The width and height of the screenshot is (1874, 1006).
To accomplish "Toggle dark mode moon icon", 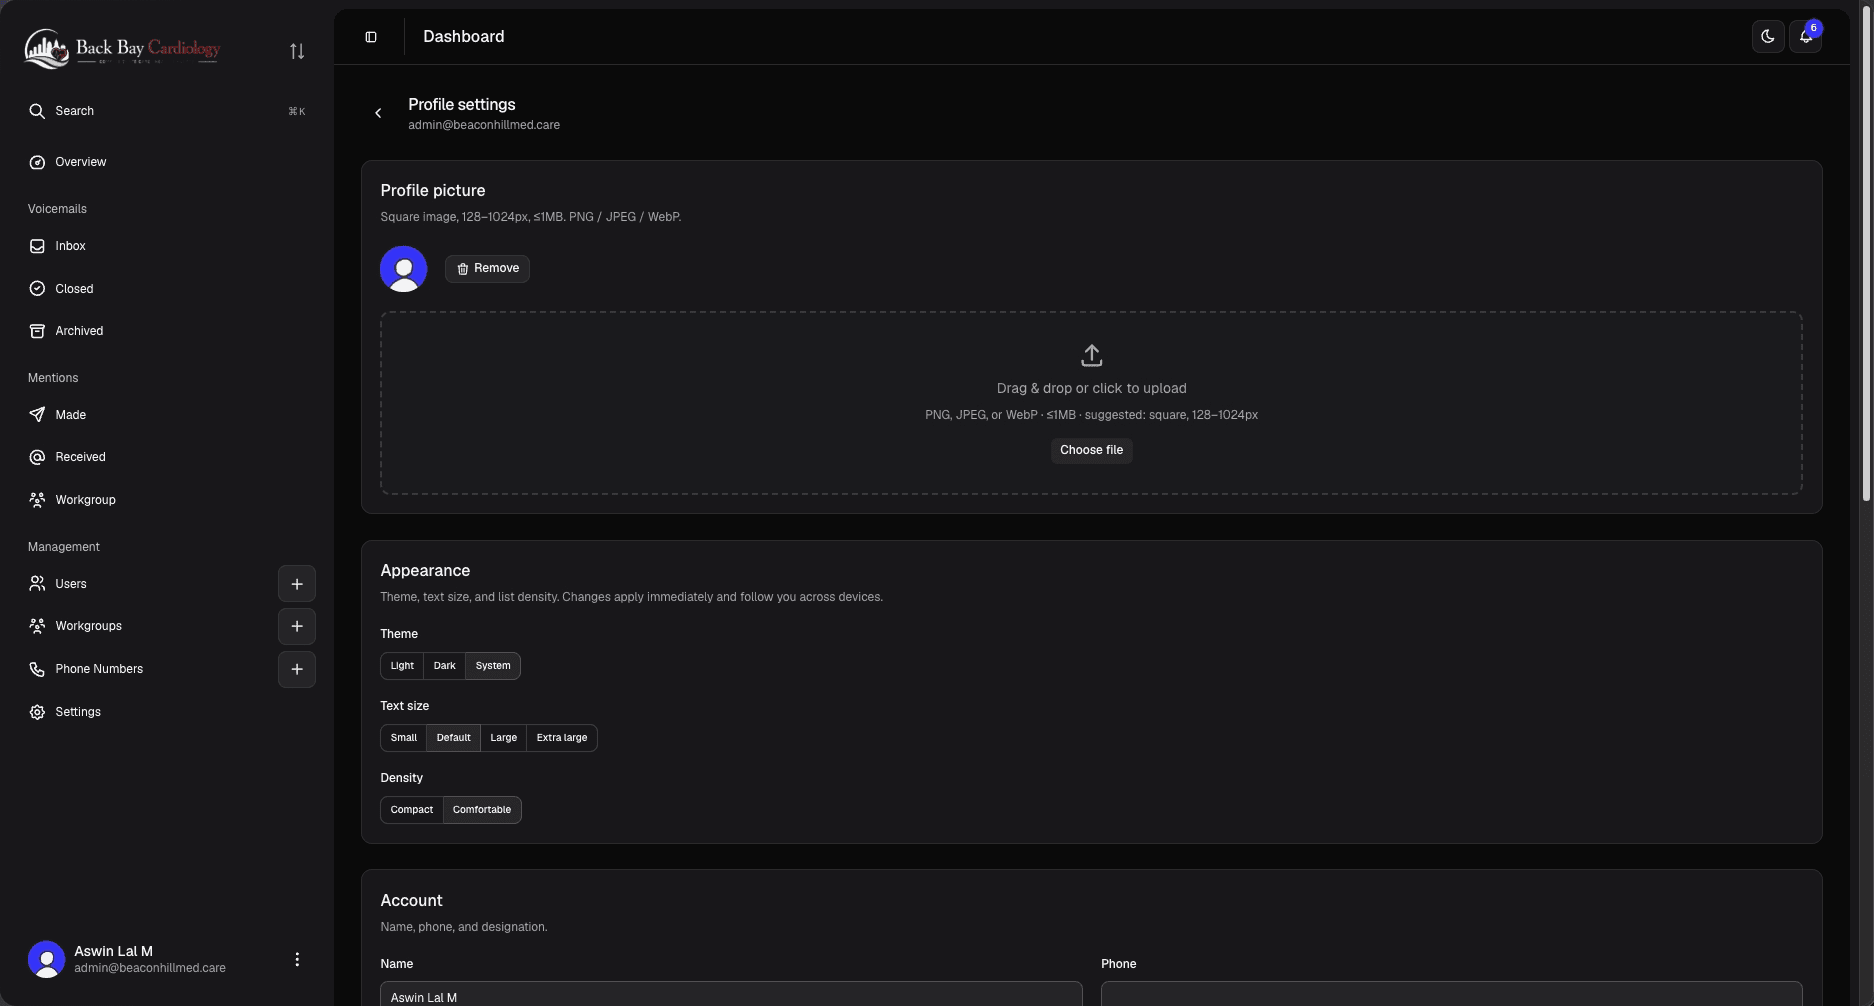I will 1768,37.
